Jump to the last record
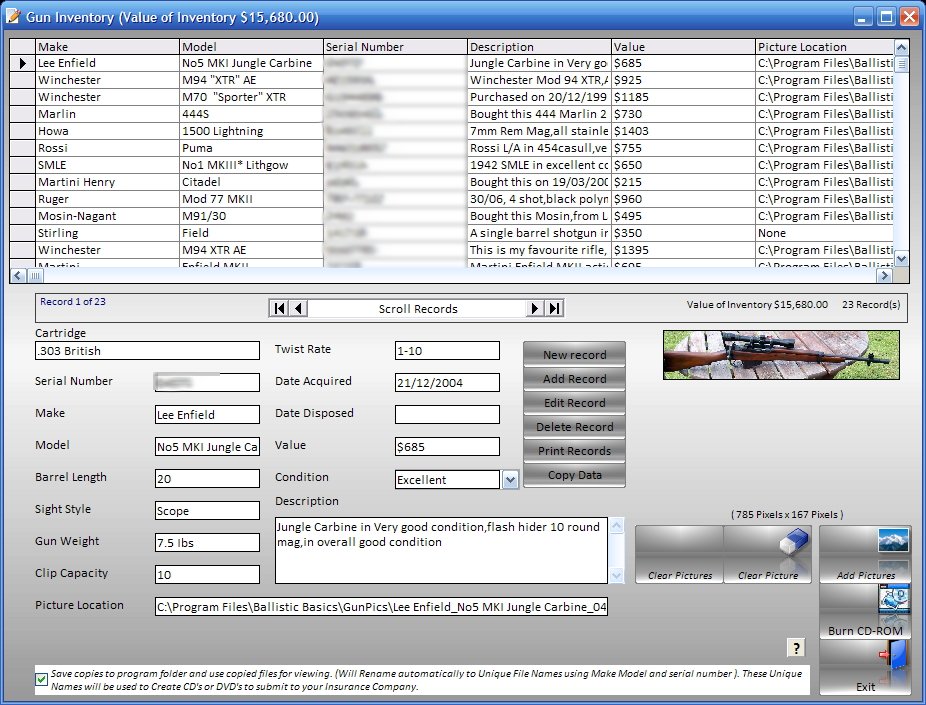Image resolution: width=926 pixels, height=705 pixels. [554, 309]
